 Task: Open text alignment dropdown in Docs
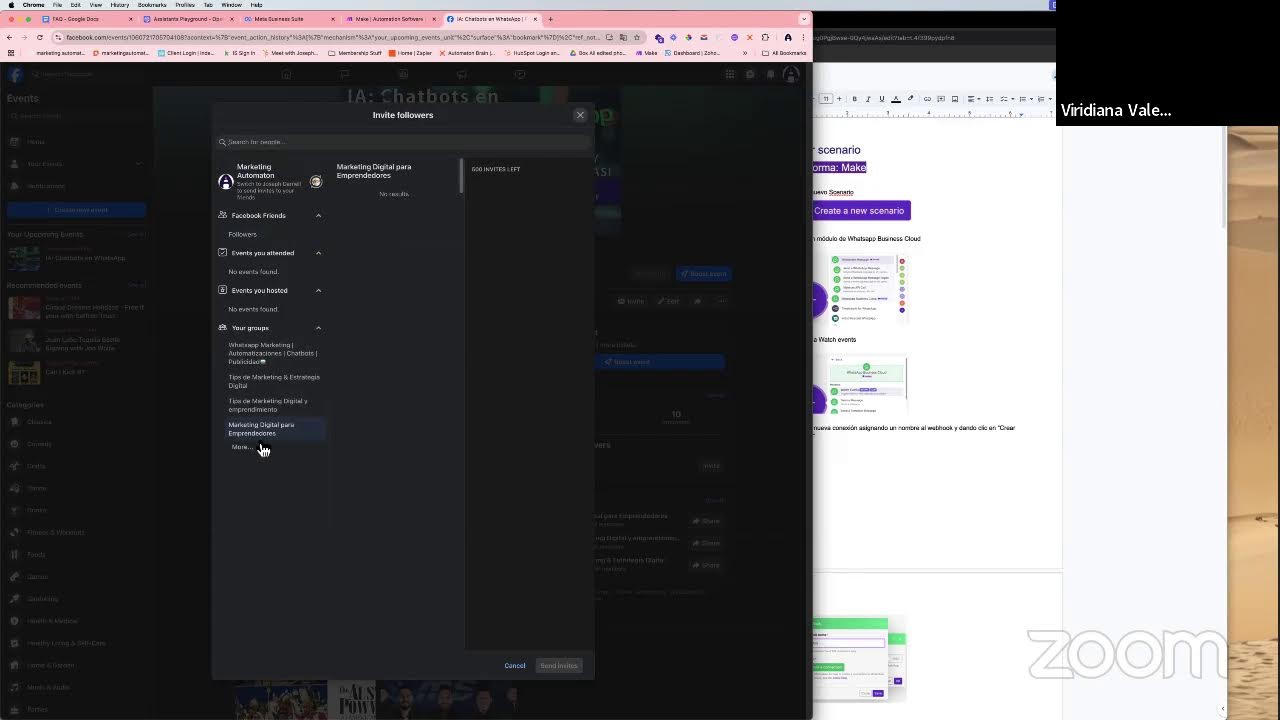coord(975,99)
